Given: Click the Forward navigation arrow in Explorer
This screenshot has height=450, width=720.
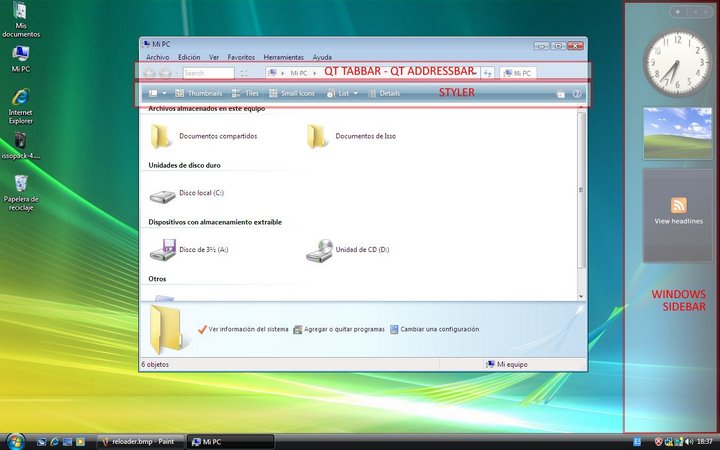Looking at the screenshot, I should (x=165, y=73).
